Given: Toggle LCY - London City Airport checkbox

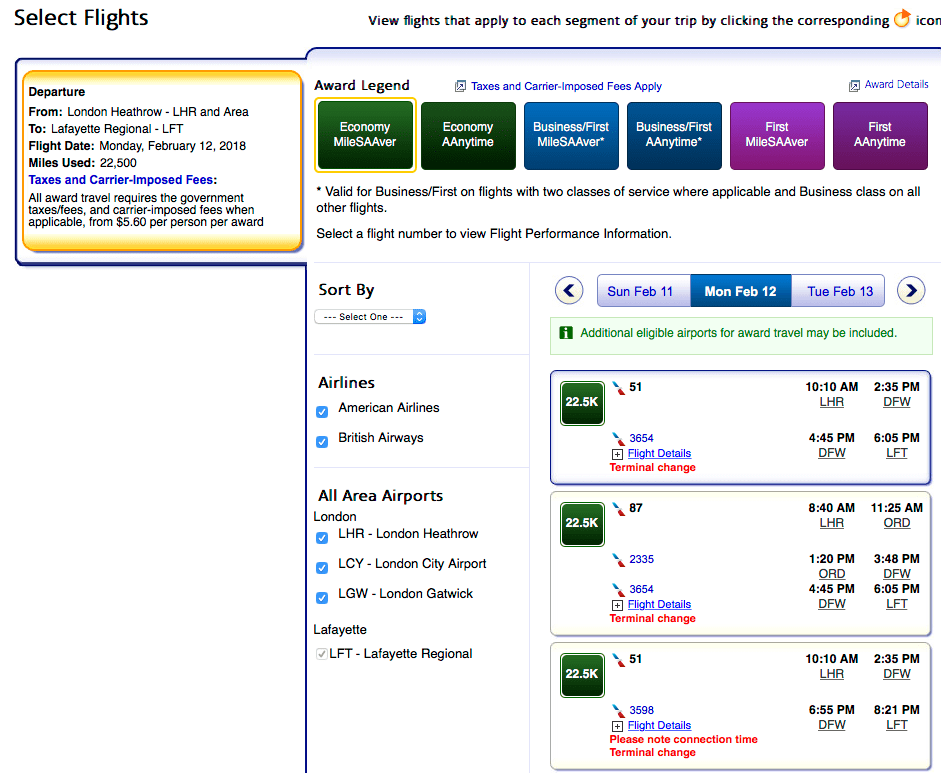Looking at the screenshot, I should coord(322,568).
